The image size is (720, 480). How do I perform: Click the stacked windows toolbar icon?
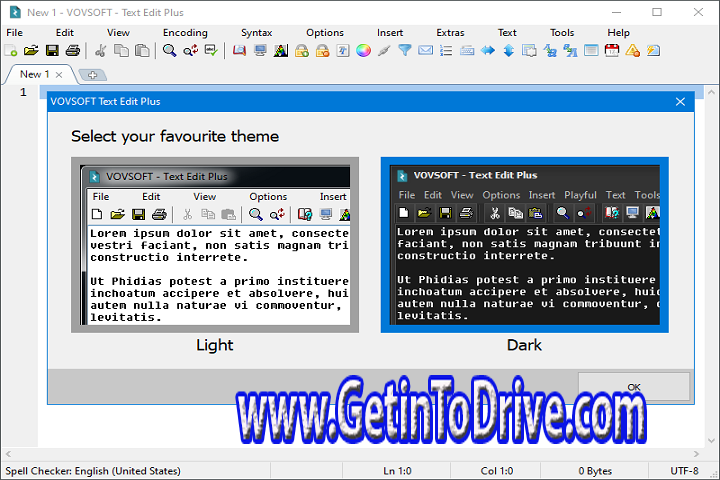[x=529, y=51]
